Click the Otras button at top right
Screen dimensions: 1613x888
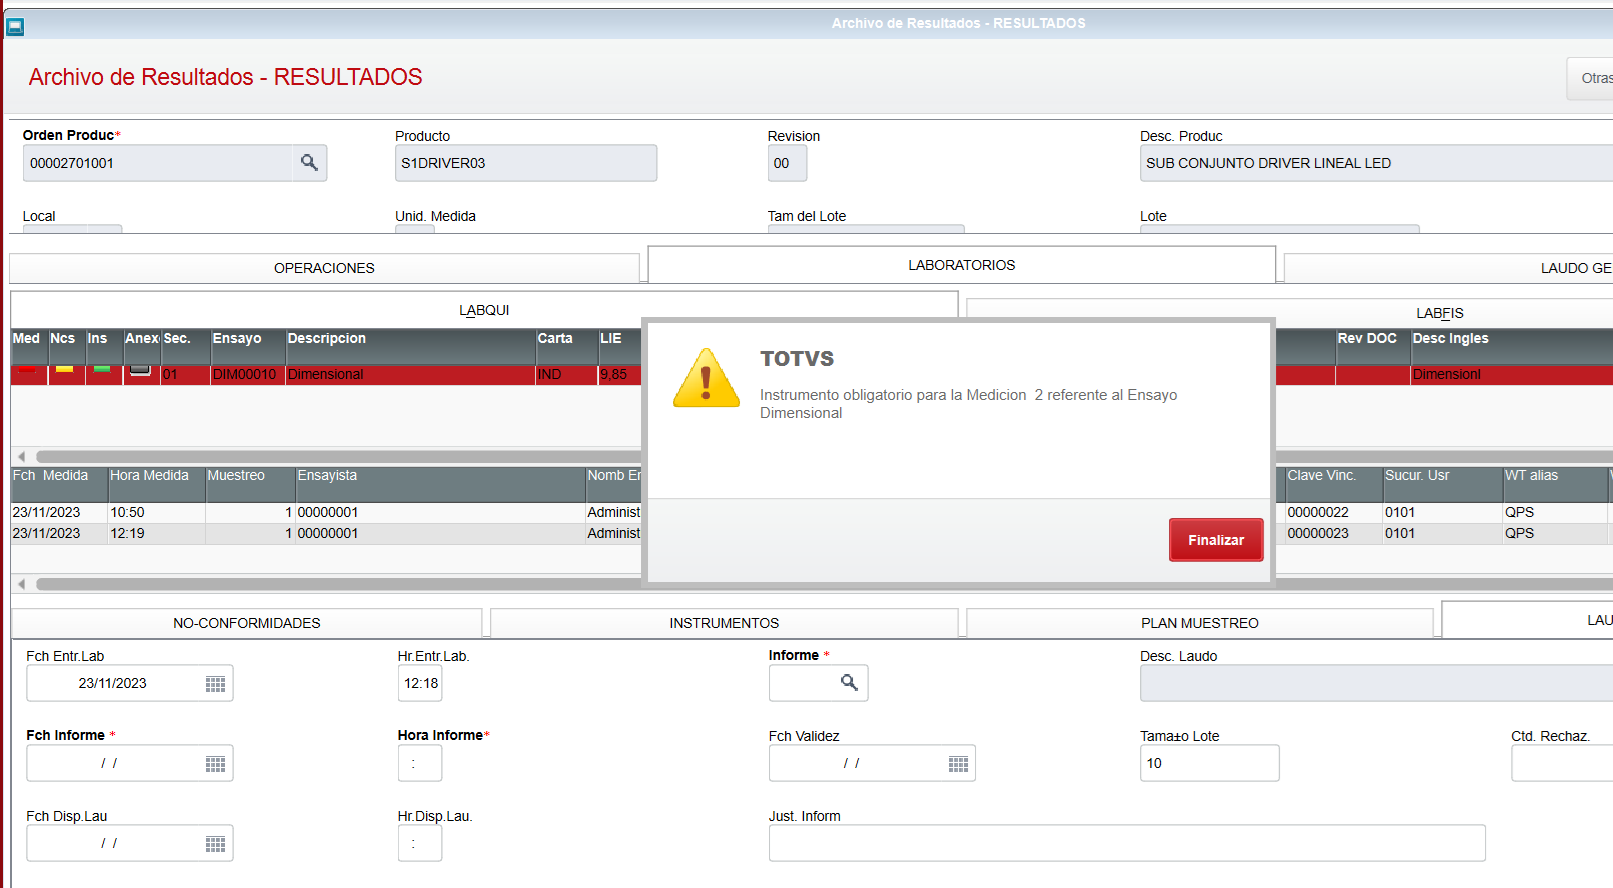coord(1590,78)
